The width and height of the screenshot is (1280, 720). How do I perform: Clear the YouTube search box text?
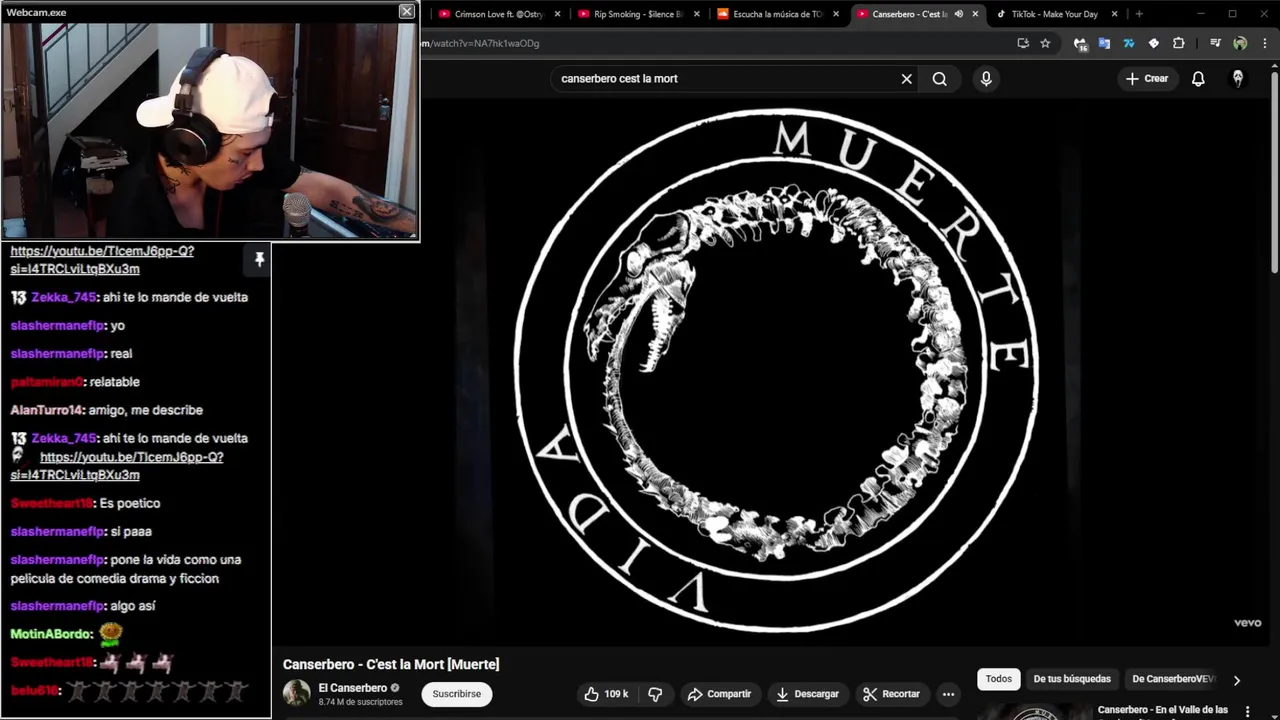907,79
